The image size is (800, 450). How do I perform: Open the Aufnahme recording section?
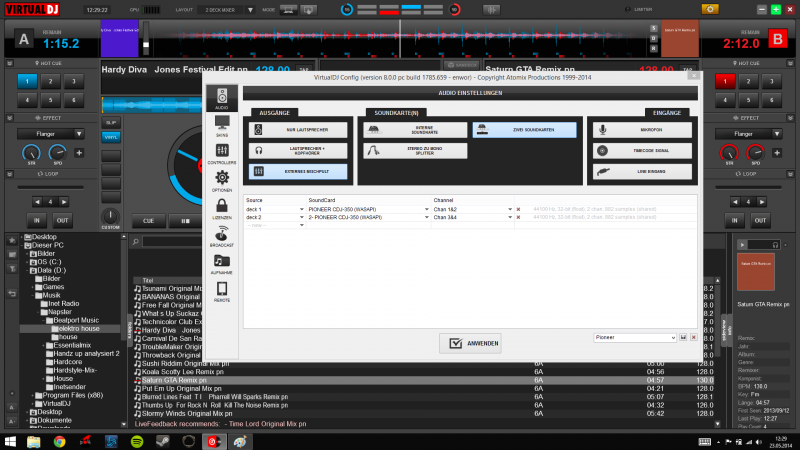point(221,264)
